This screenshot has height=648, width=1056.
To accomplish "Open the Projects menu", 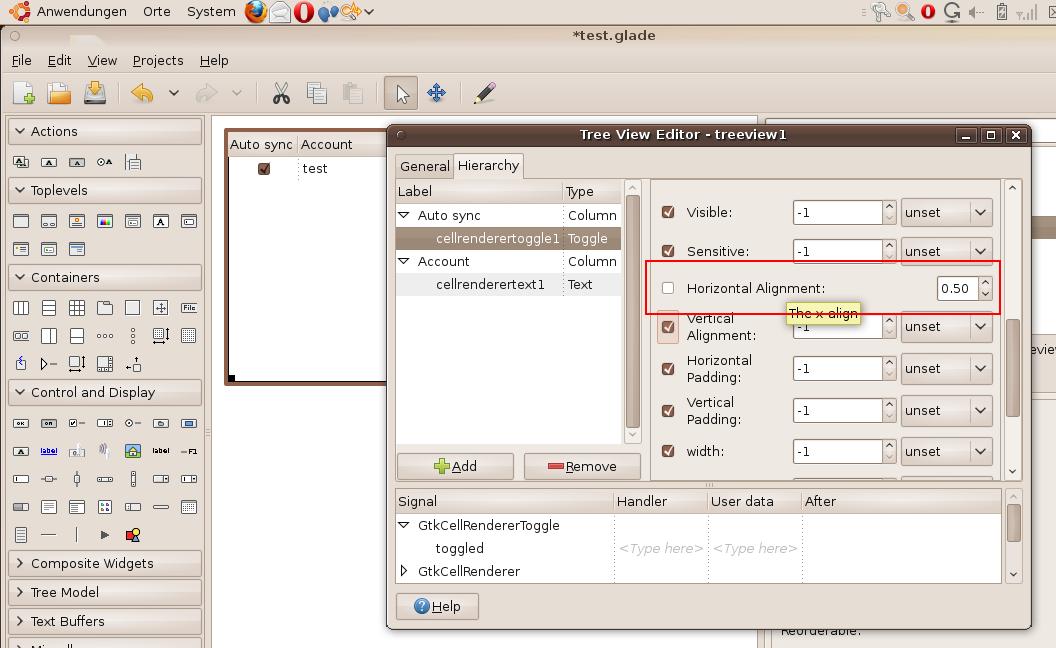I will [x=158, y=60].
